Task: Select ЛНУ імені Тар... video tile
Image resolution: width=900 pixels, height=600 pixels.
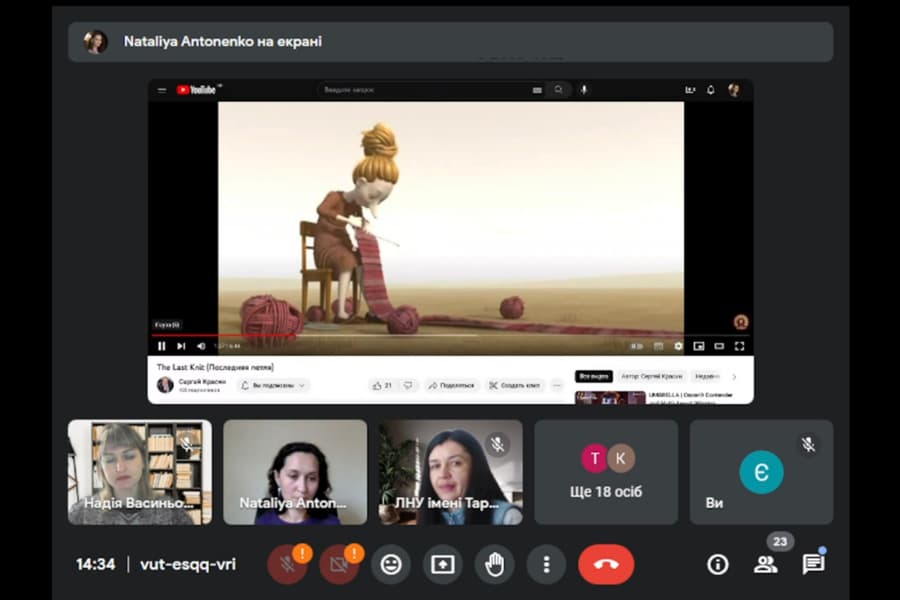Action: (451, 472)
